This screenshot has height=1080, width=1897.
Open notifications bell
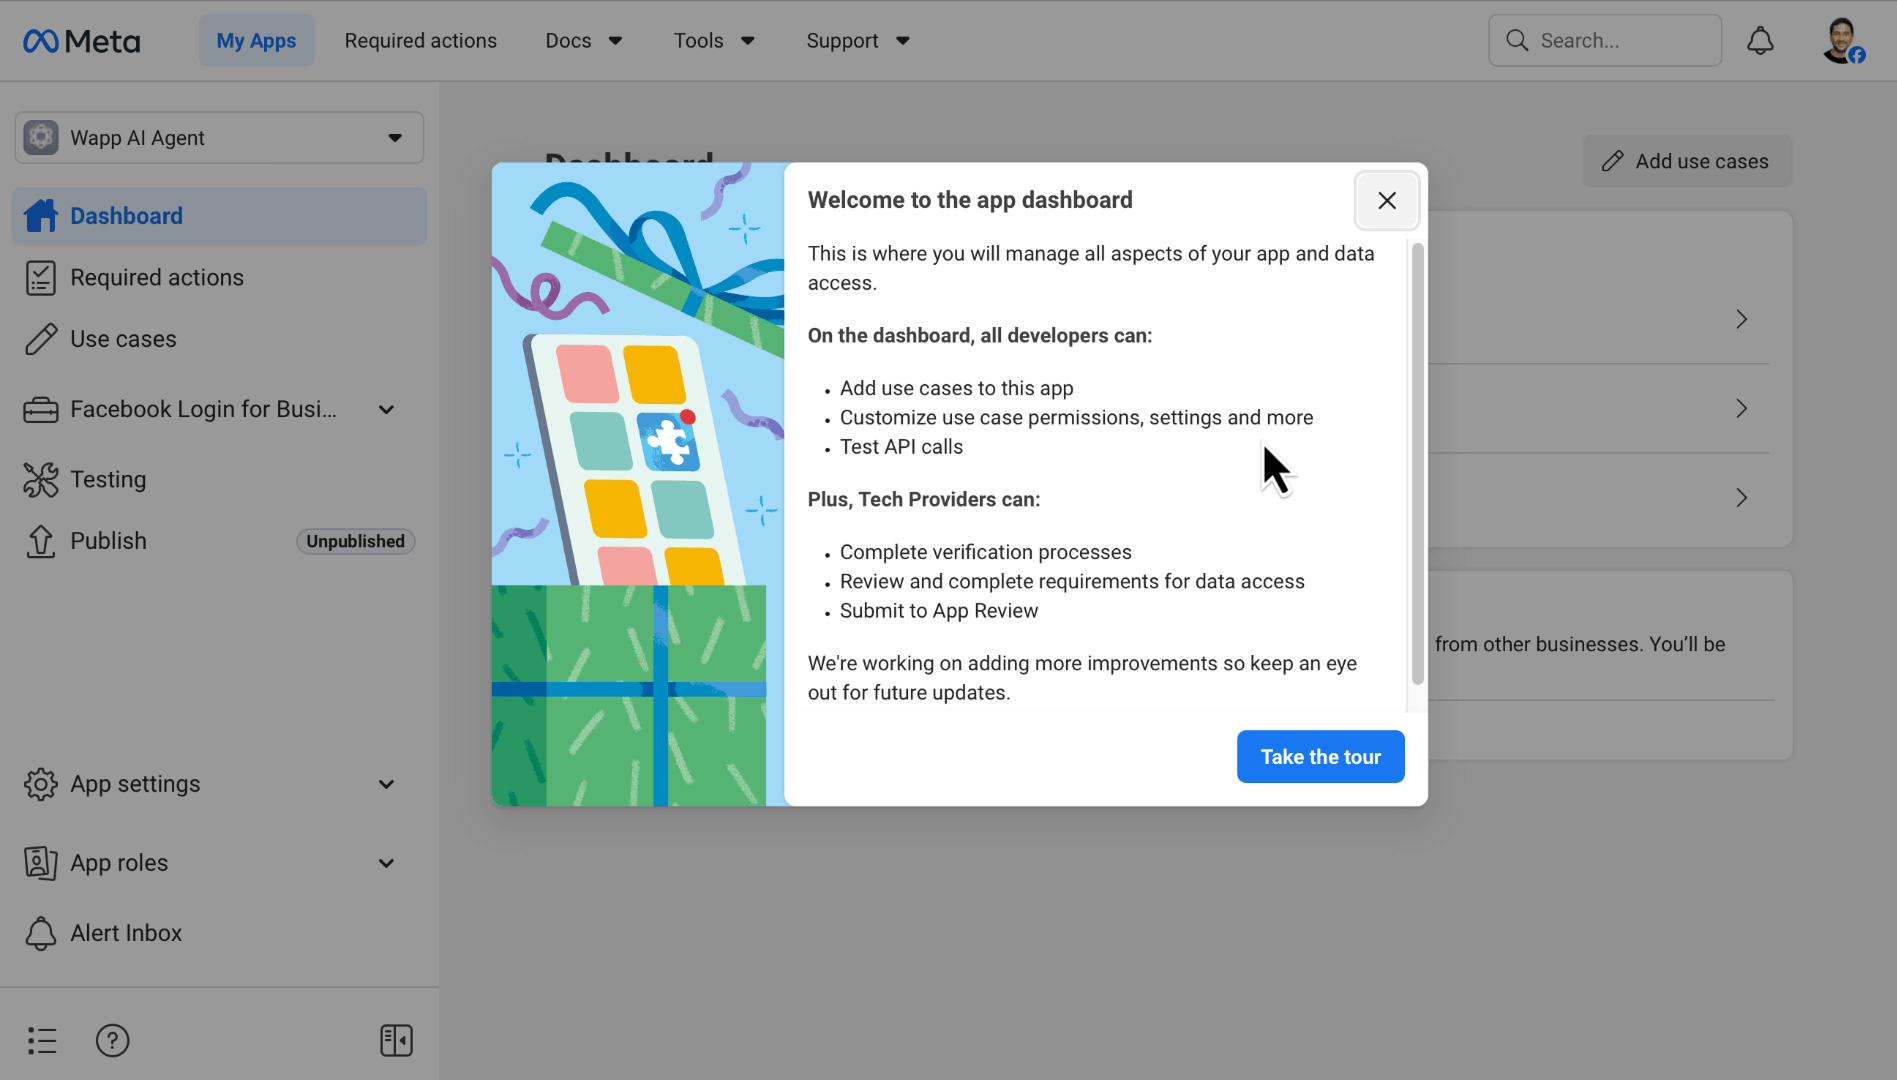(x=1760, y=41)
